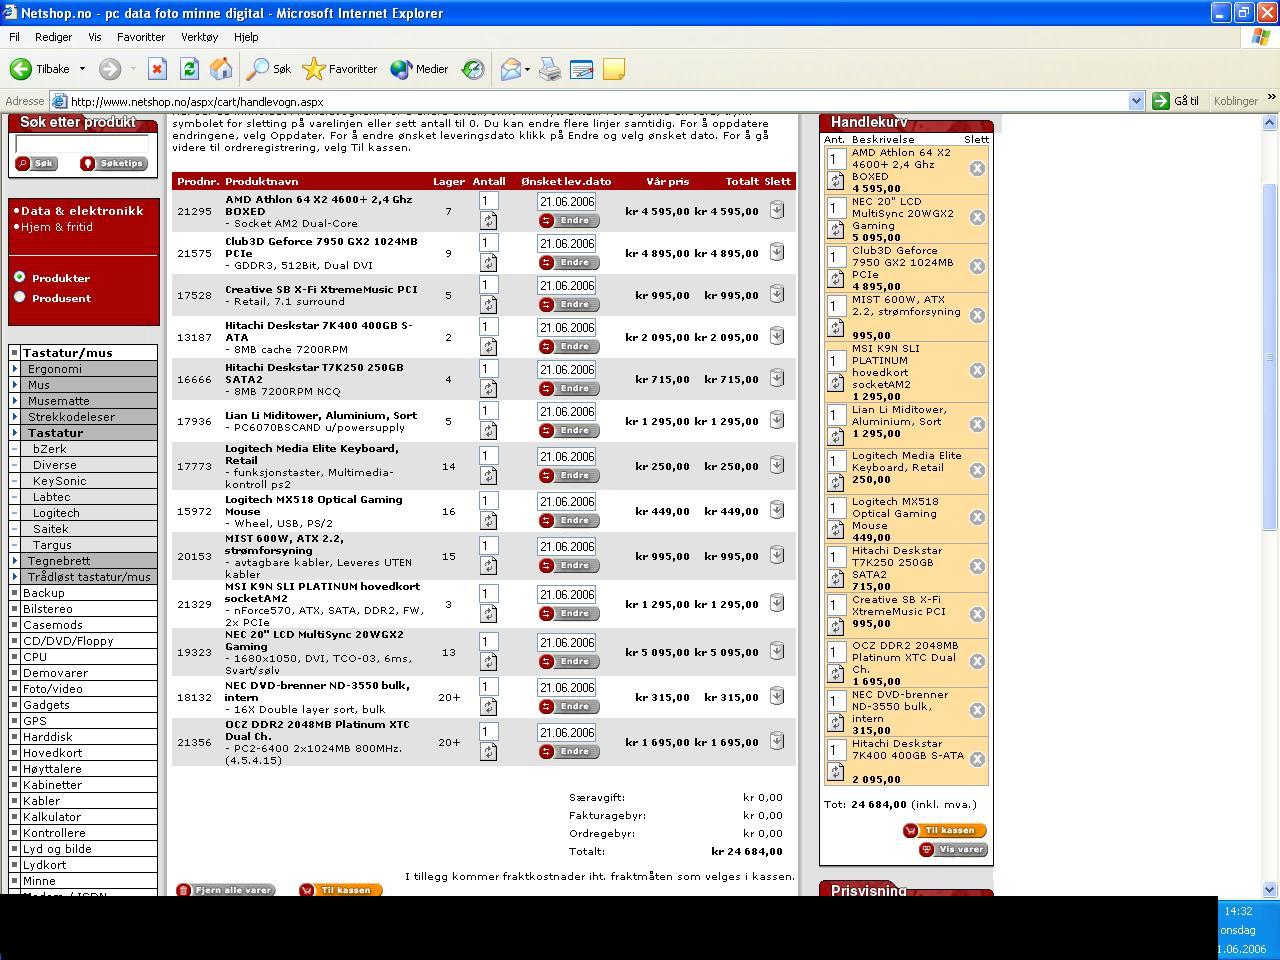Update quantity icon for NEC DVD-brenner row

[x=488, y=706]
